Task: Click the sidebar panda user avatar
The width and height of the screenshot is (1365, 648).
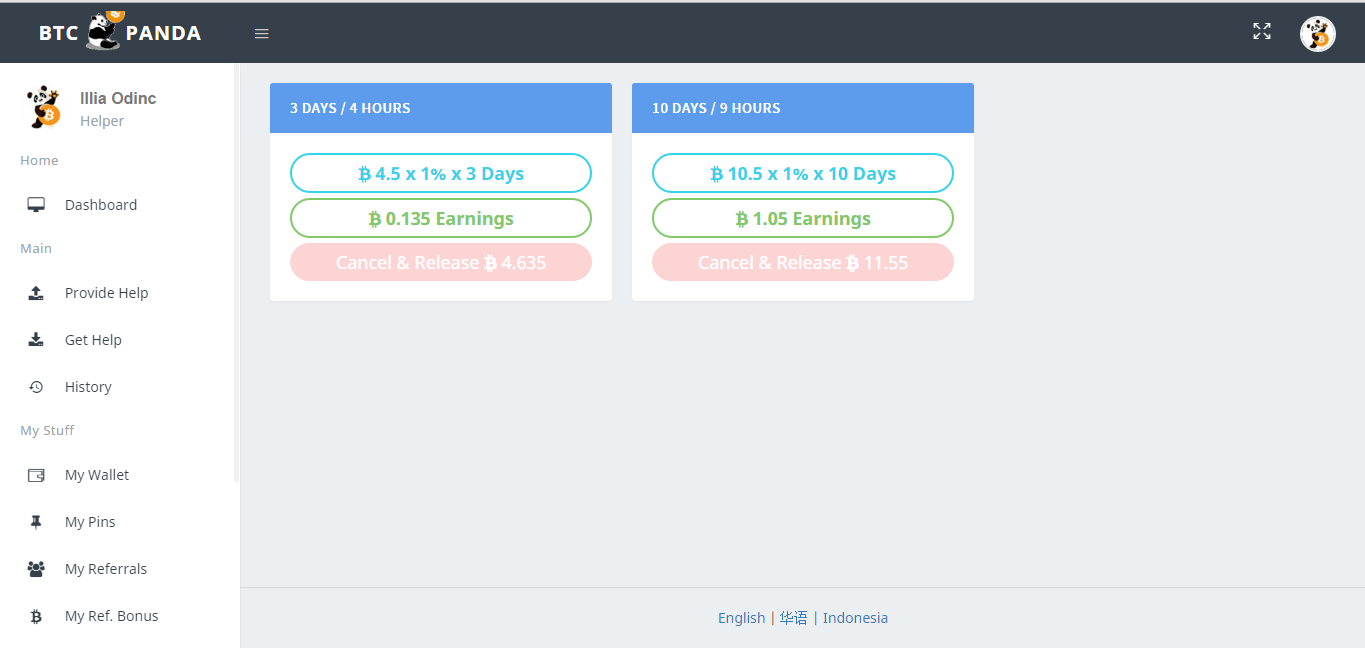Action: [x=43, y=107]
